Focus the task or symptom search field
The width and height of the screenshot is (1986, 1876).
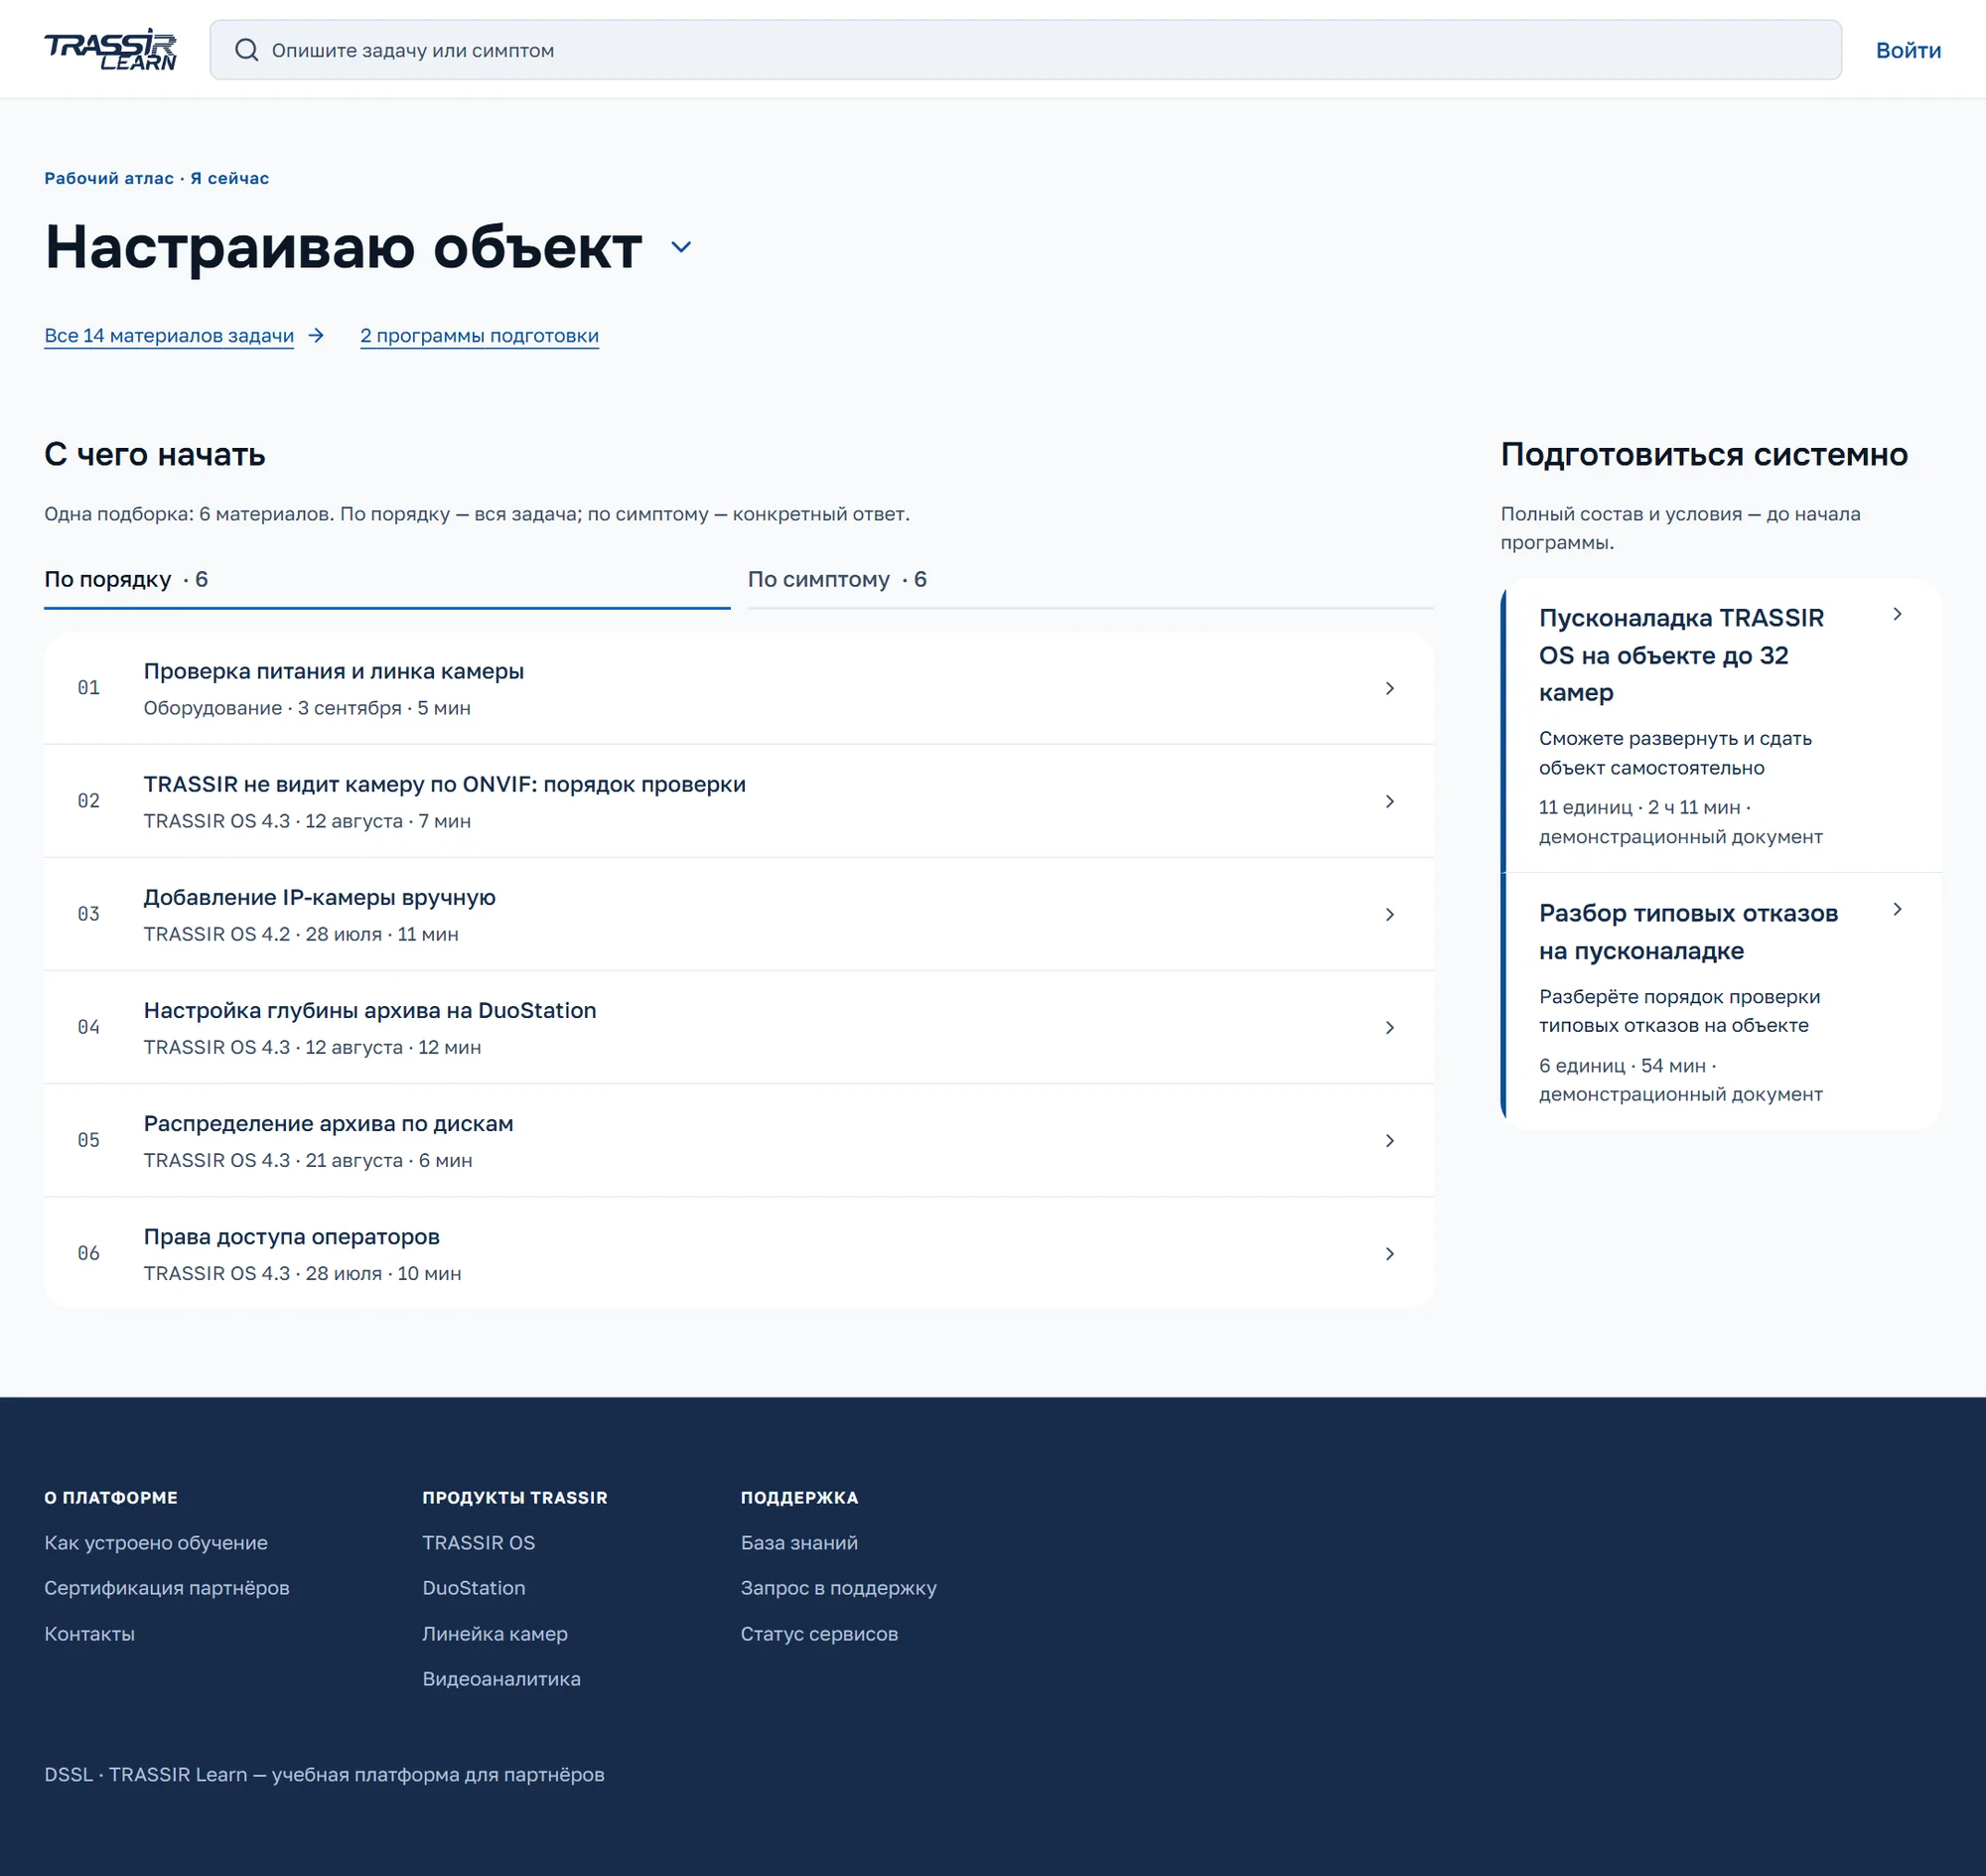[1025, 50]
